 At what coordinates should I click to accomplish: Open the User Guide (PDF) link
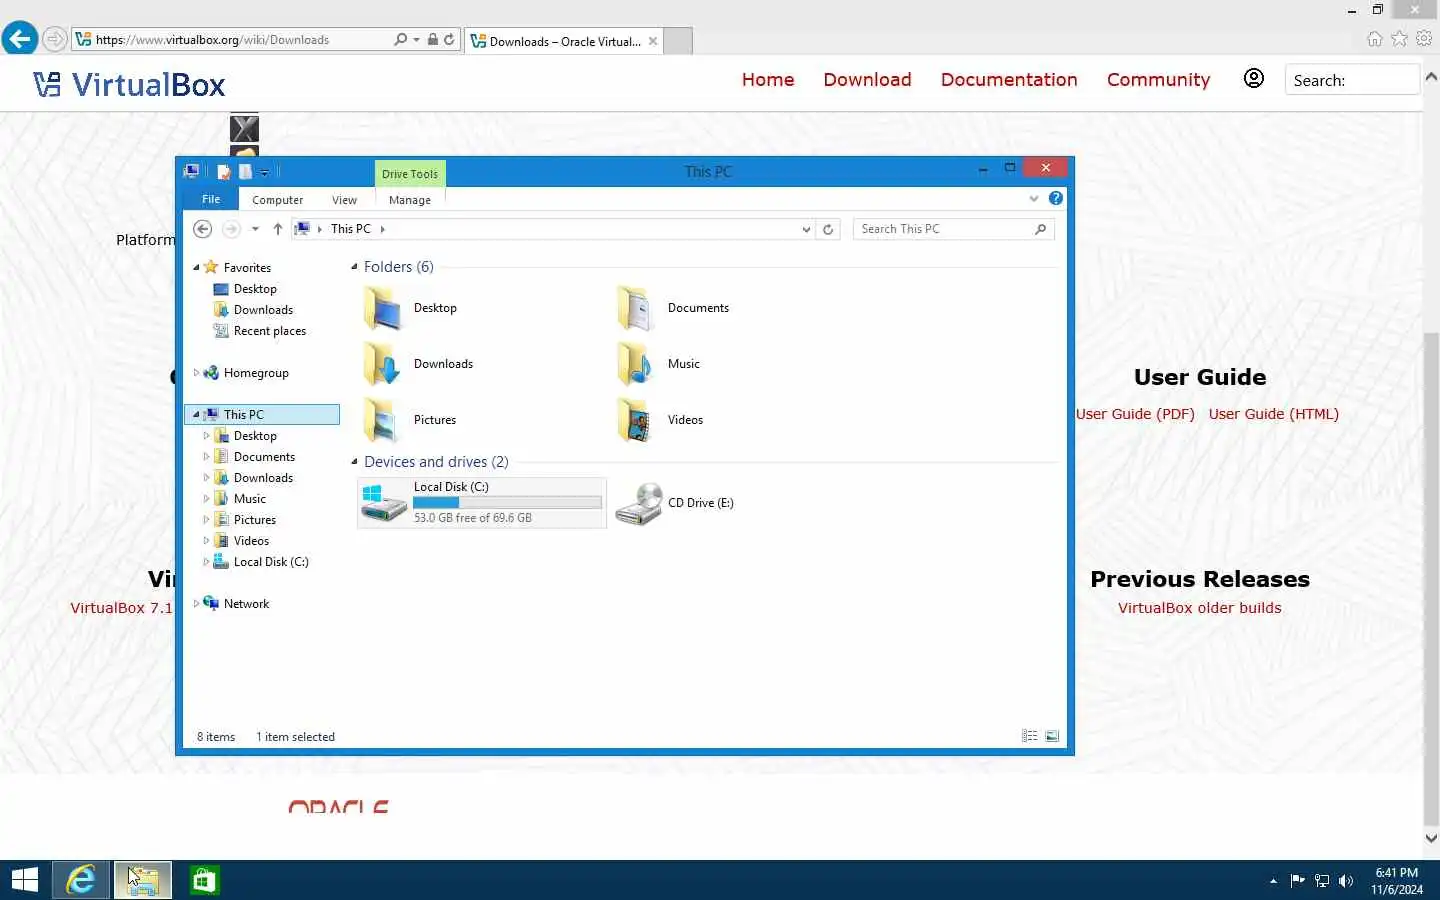[x=1135, y=414]
